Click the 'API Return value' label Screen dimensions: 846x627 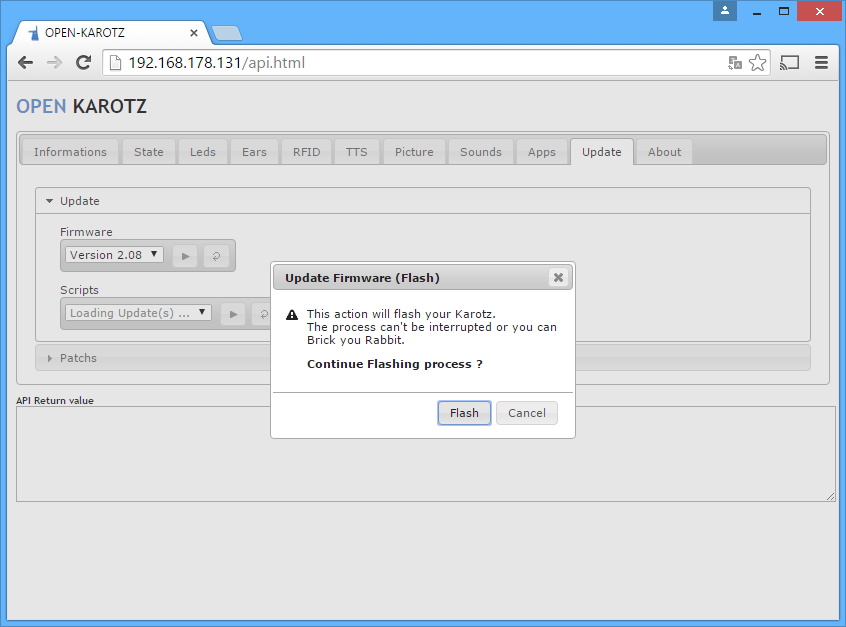coord(54,400)
